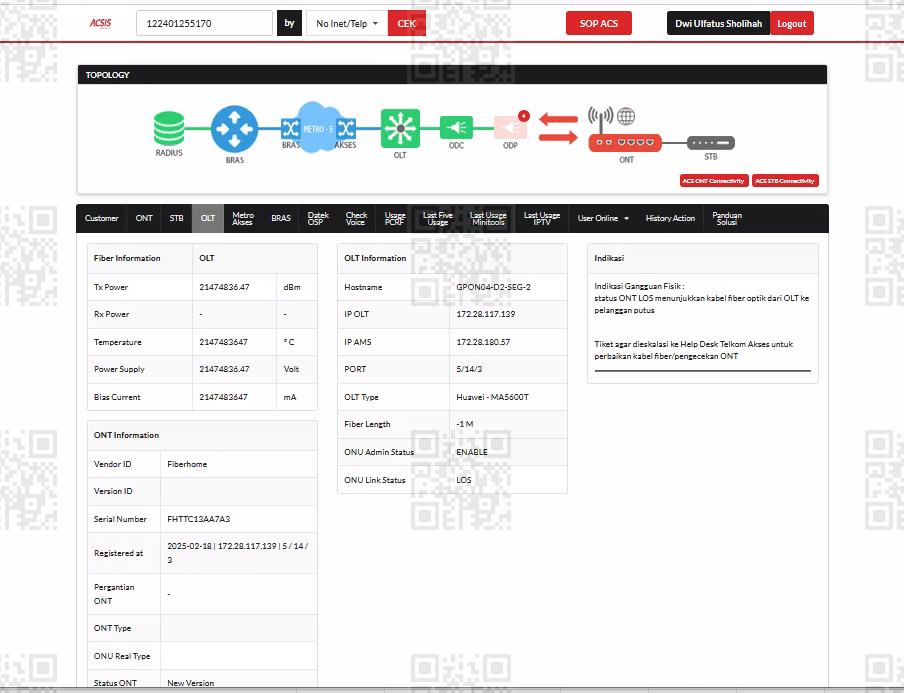This screenshot has width=904, height=693.
Task: Click the IP OLT value 172.28.117.139
Action: point(485,314)
